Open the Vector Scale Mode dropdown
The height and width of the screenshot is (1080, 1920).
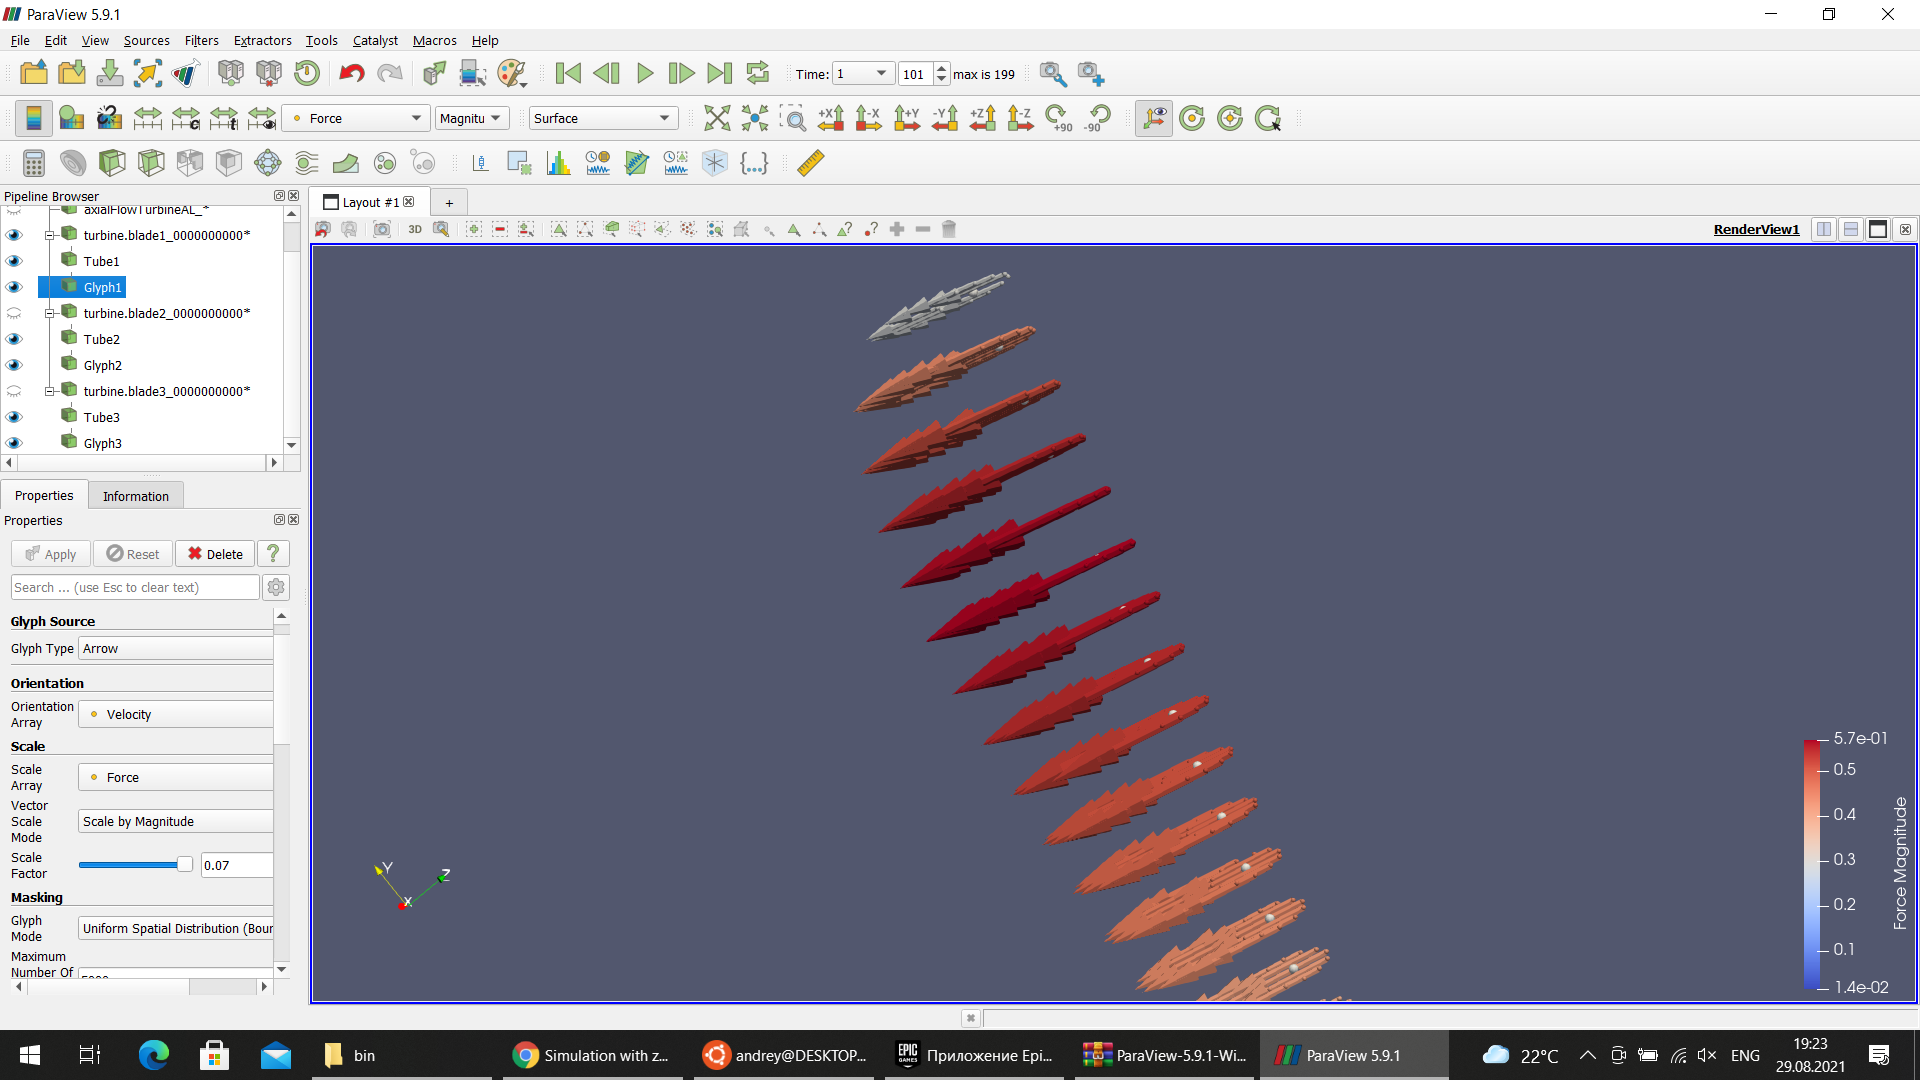click(175, 820)
